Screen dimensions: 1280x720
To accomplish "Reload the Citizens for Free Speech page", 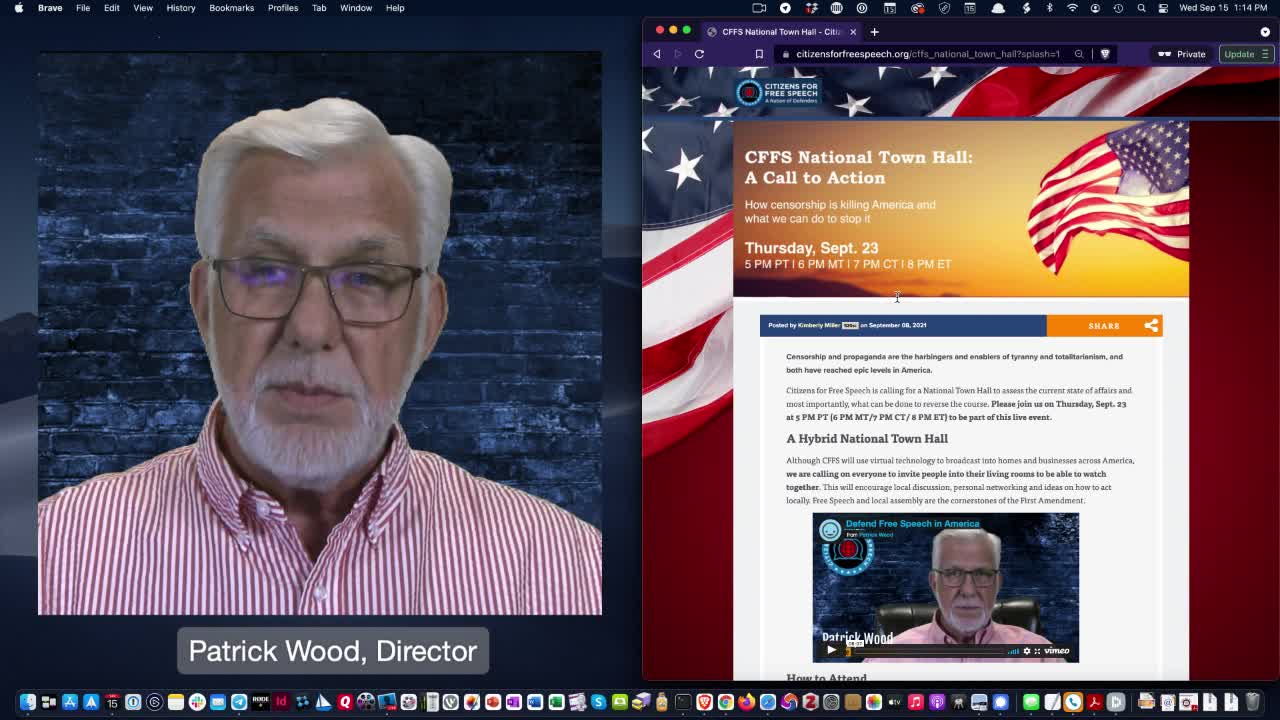I will click(x=699, y=54).
